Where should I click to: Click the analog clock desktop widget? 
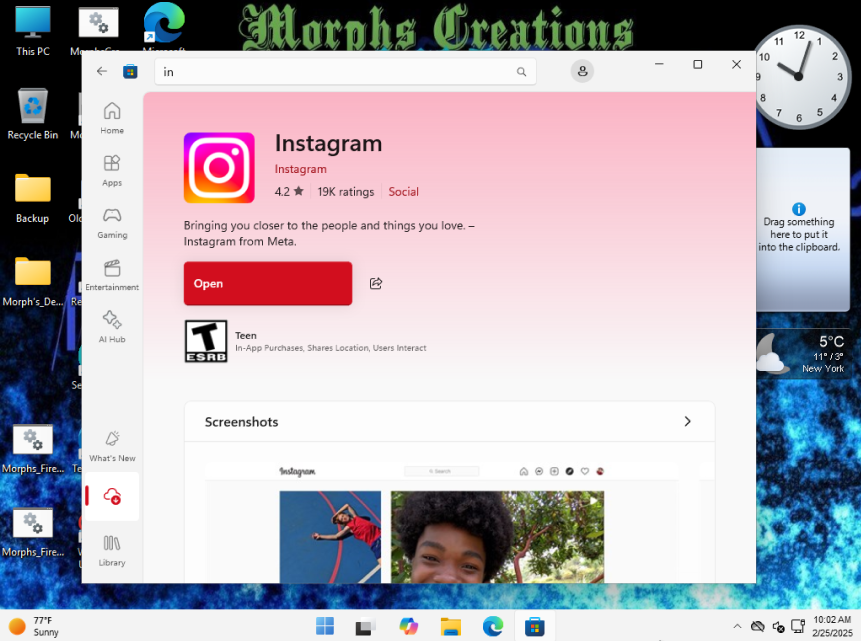[x=800, y=77]
